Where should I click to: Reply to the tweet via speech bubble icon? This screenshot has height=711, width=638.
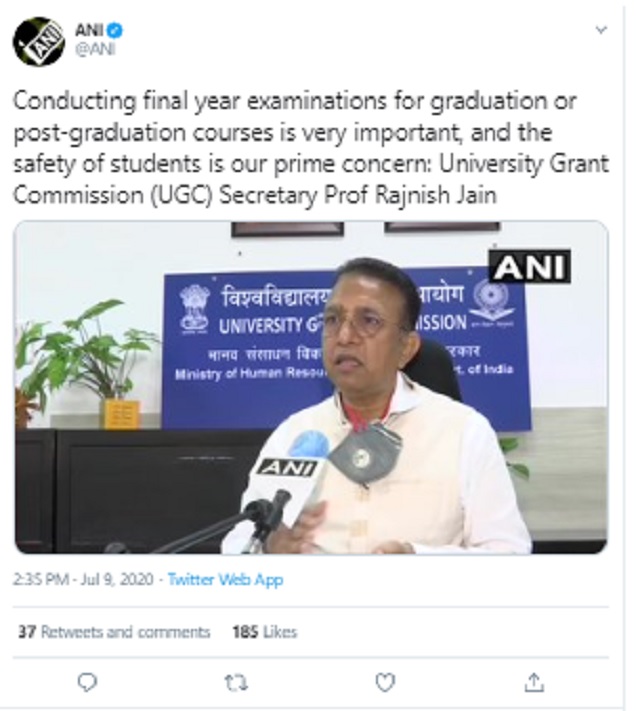(88, 681)
